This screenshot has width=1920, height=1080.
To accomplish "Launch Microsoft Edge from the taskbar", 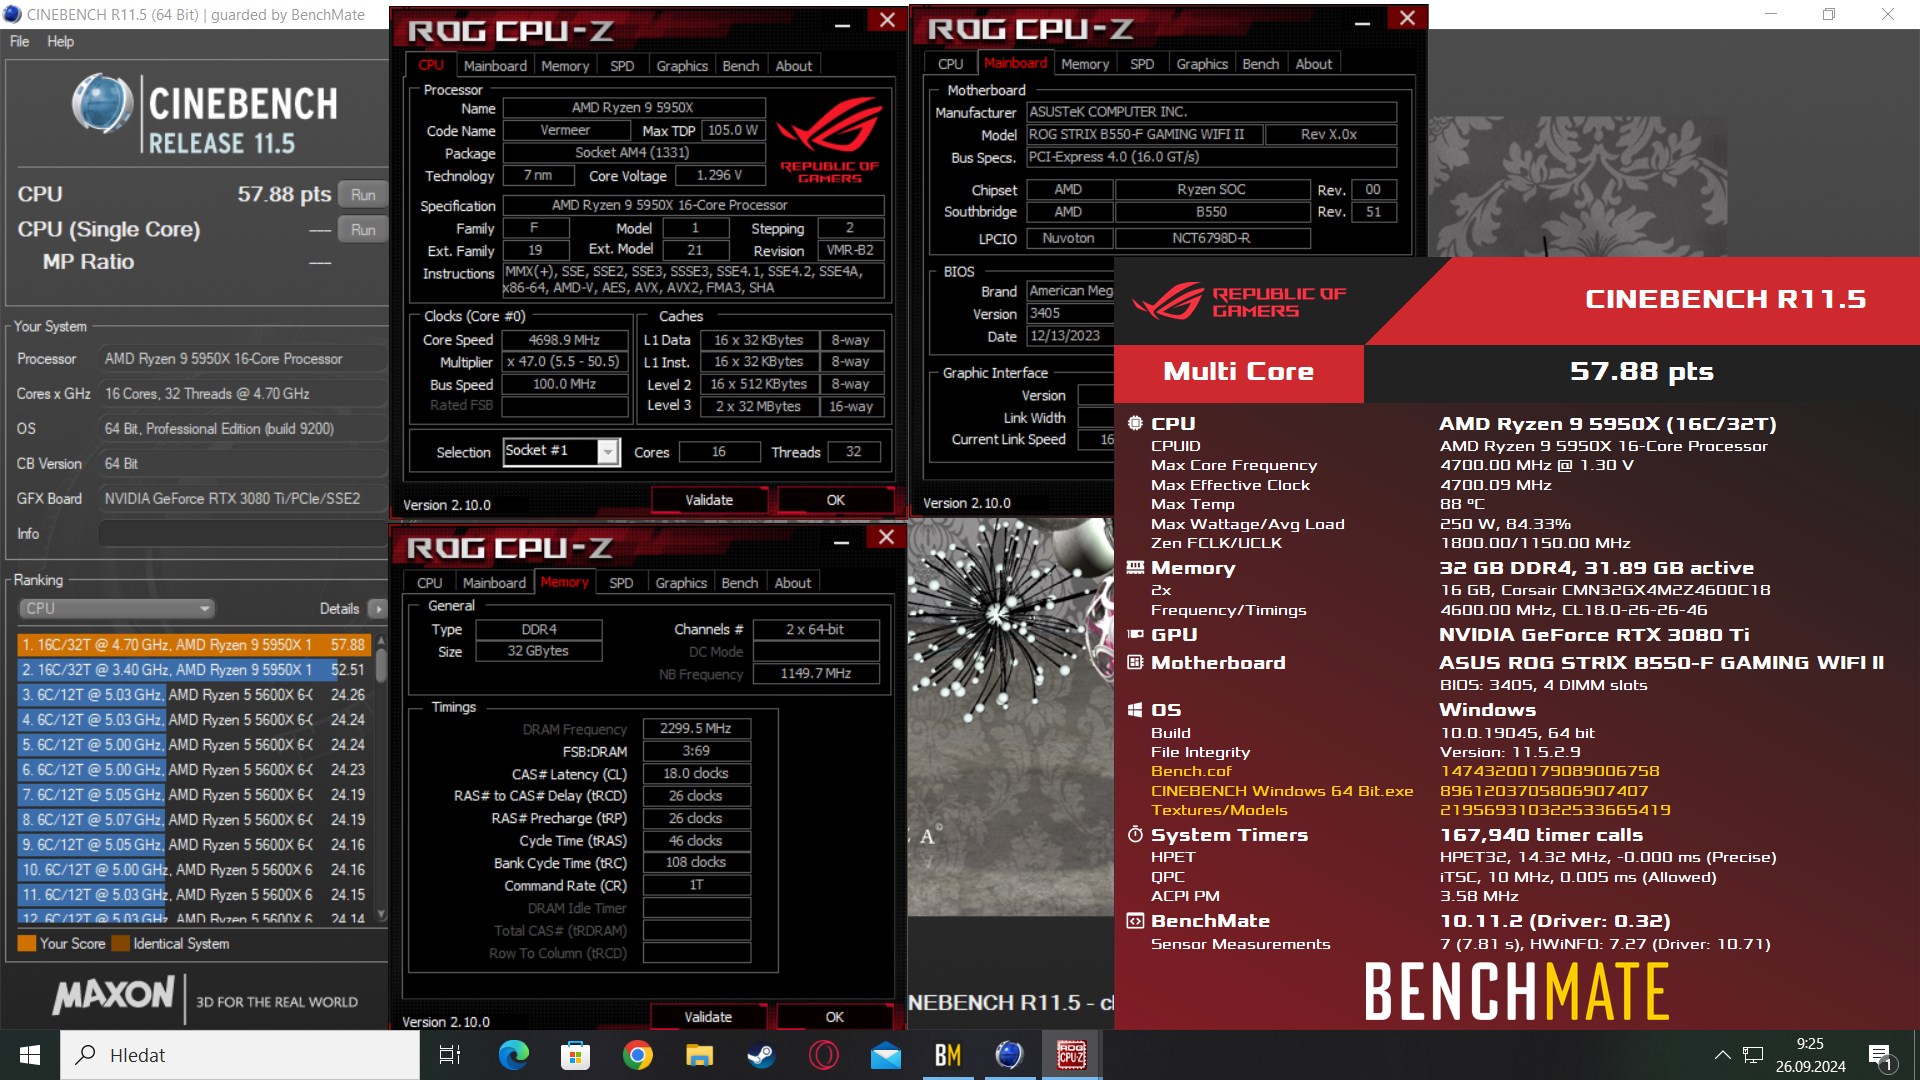I will pyautogui.click(x=513, y=1055).
